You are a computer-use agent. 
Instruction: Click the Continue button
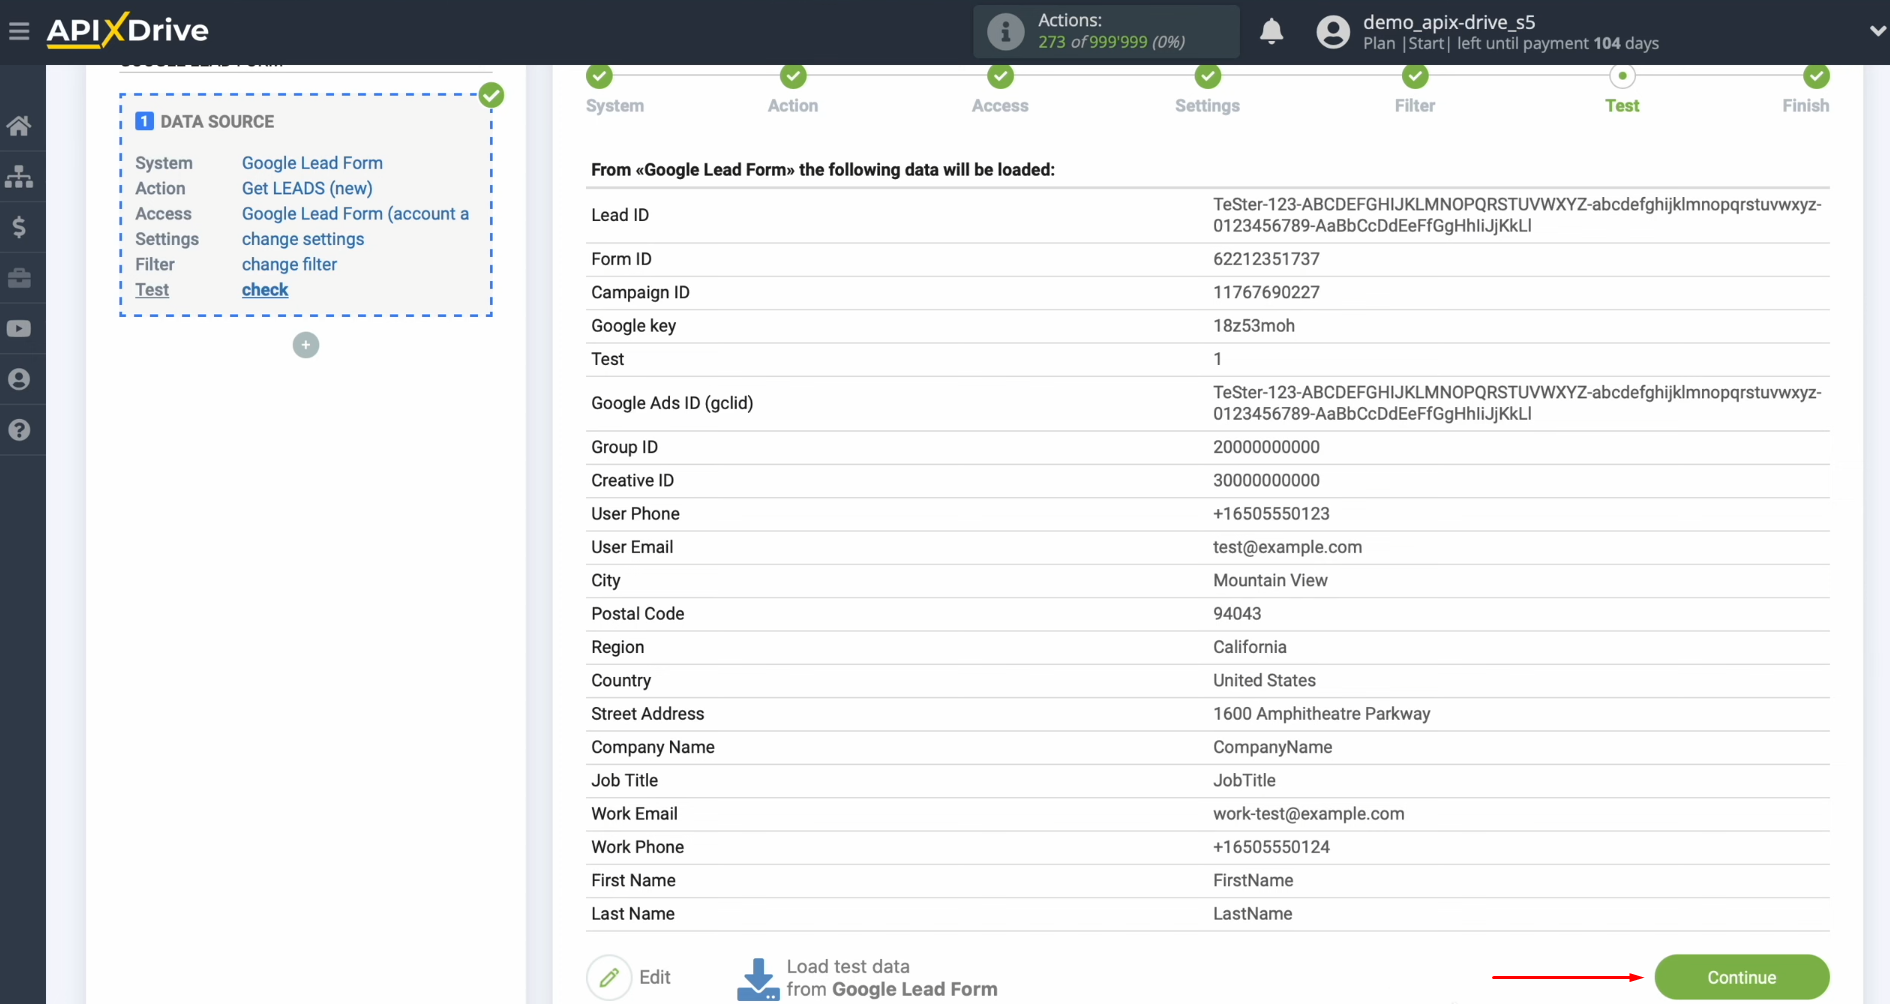pos(1742,977)
